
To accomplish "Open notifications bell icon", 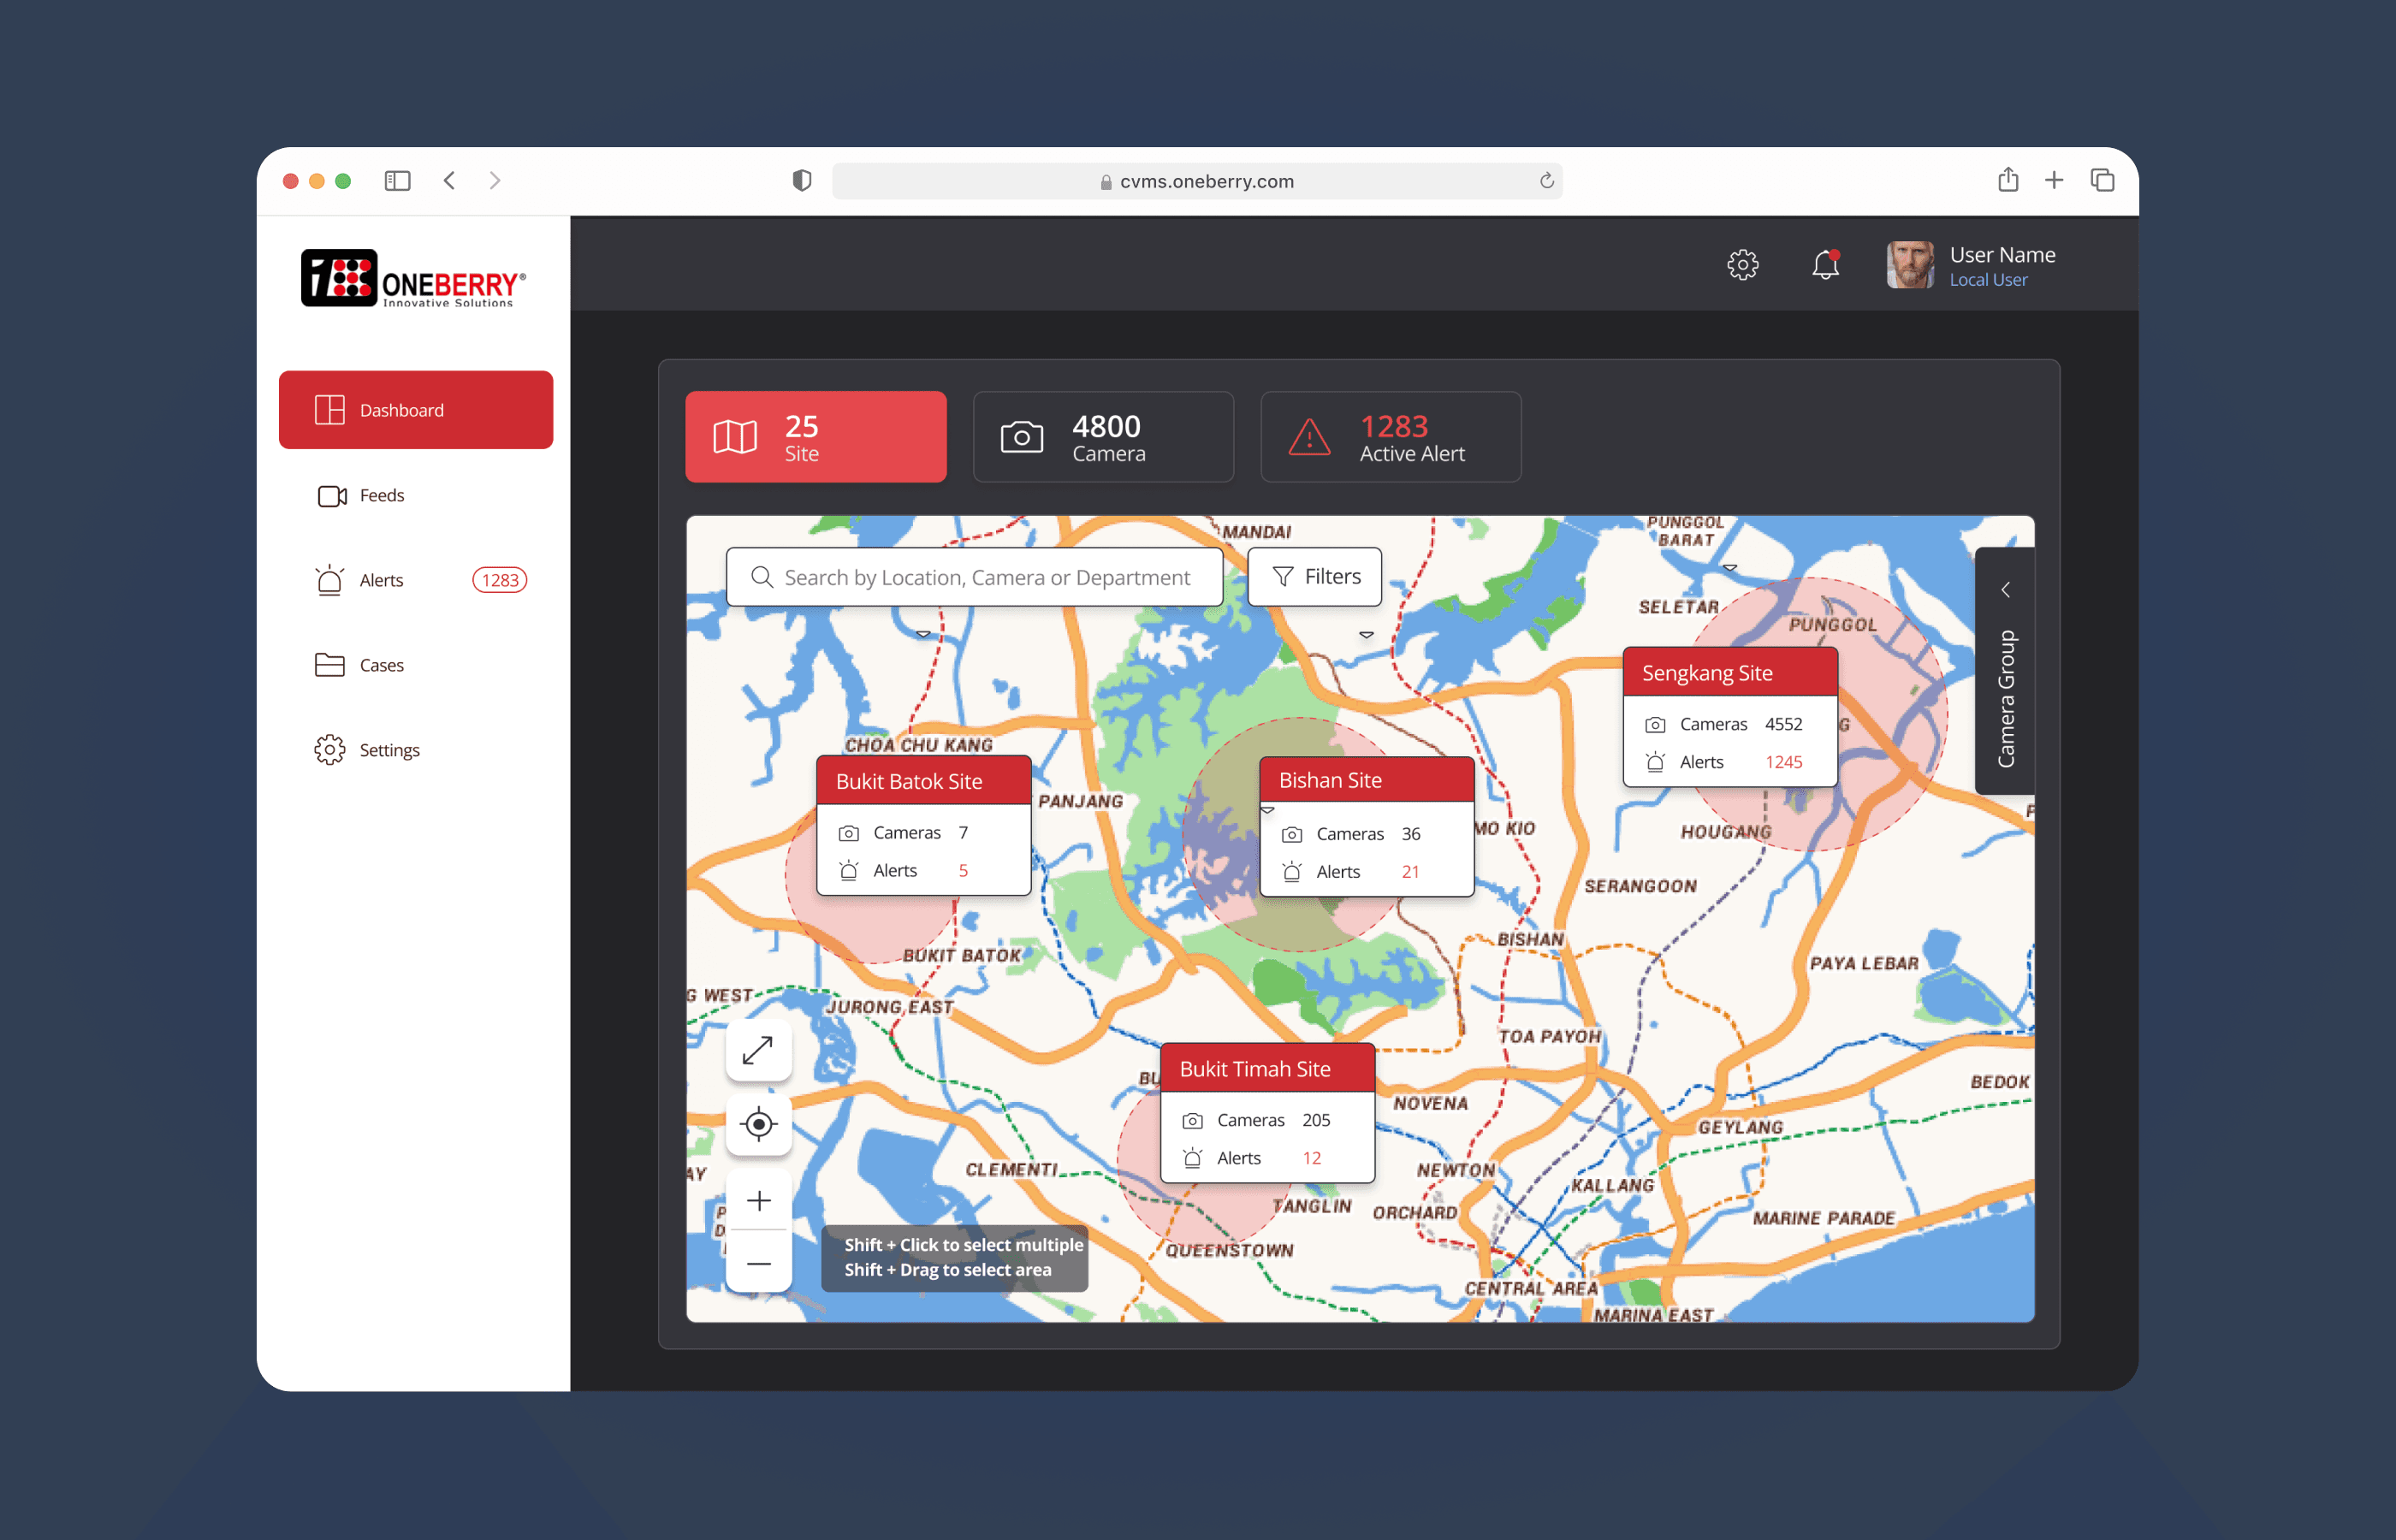I will 1826,265.
